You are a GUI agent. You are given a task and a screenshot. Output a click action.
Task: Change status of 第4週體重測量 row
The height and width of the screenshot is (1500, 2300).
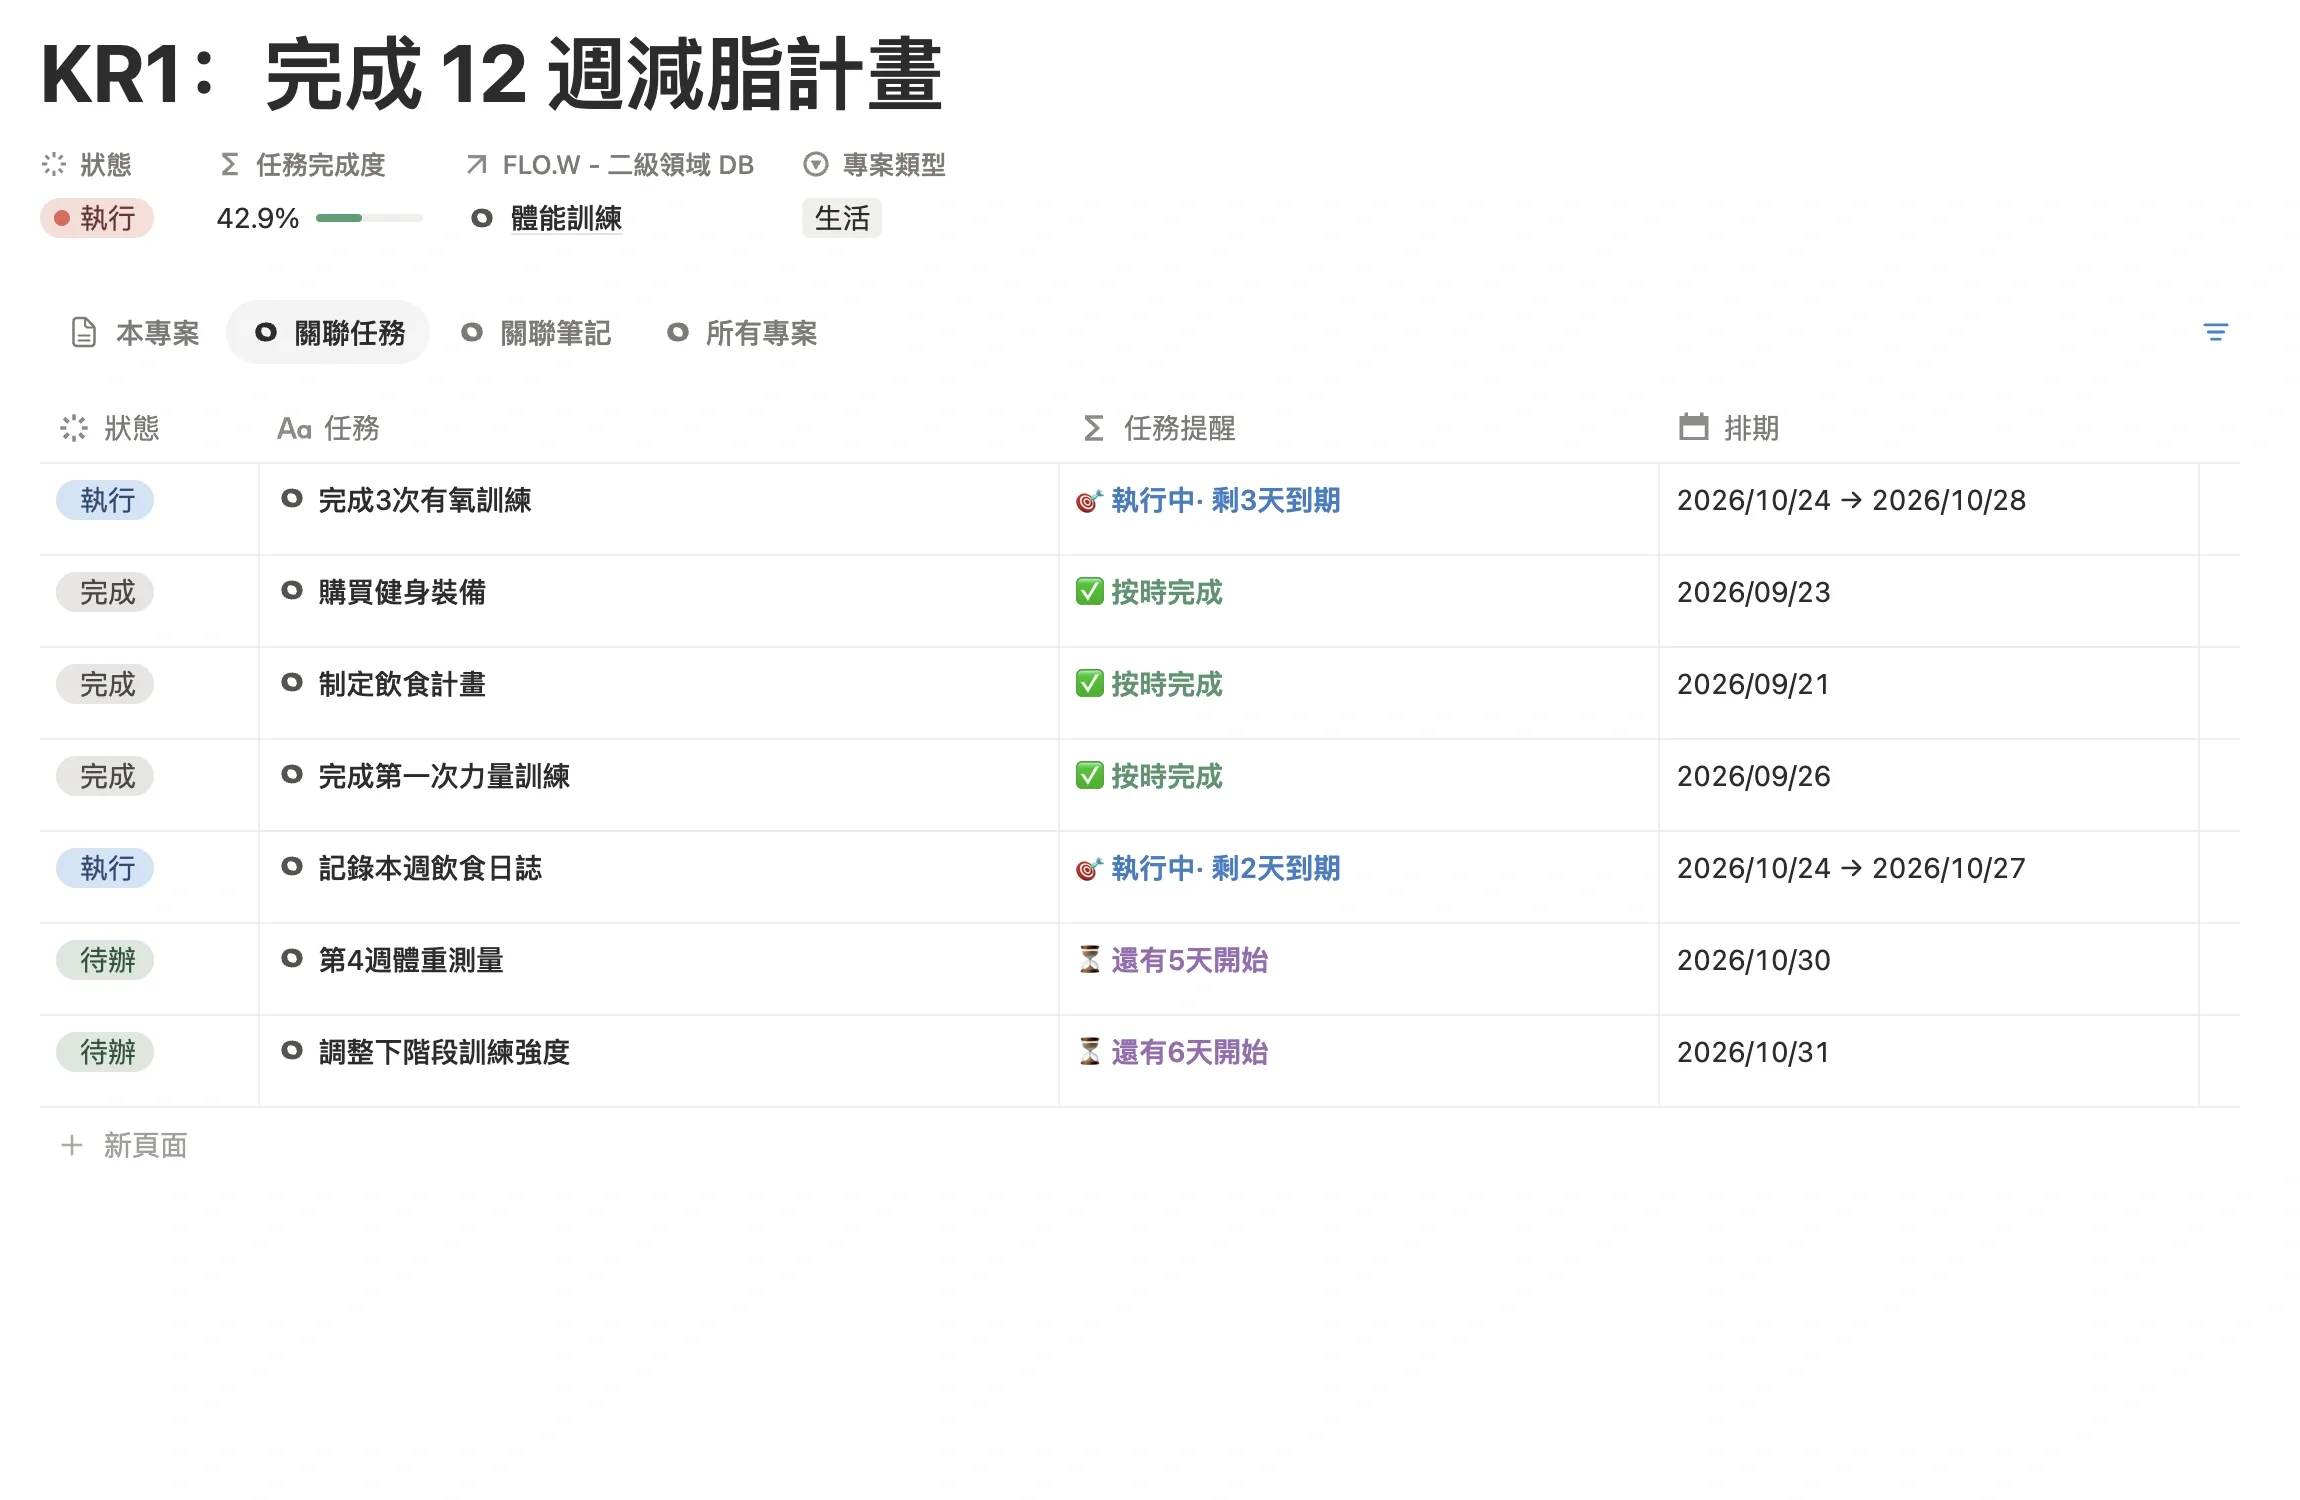coord(105,960)
